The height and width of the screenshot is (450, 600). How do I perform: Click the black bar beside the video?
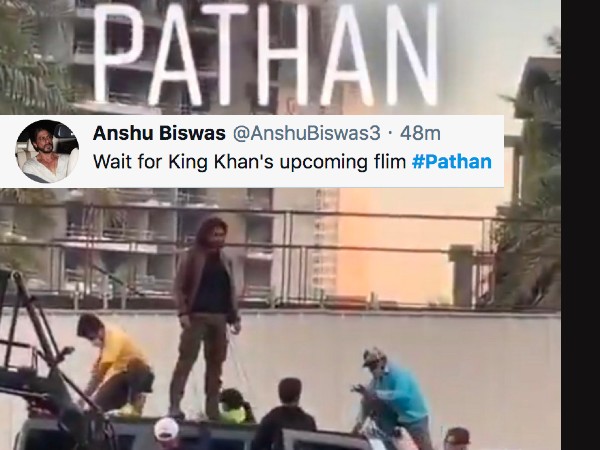(580, 225)
